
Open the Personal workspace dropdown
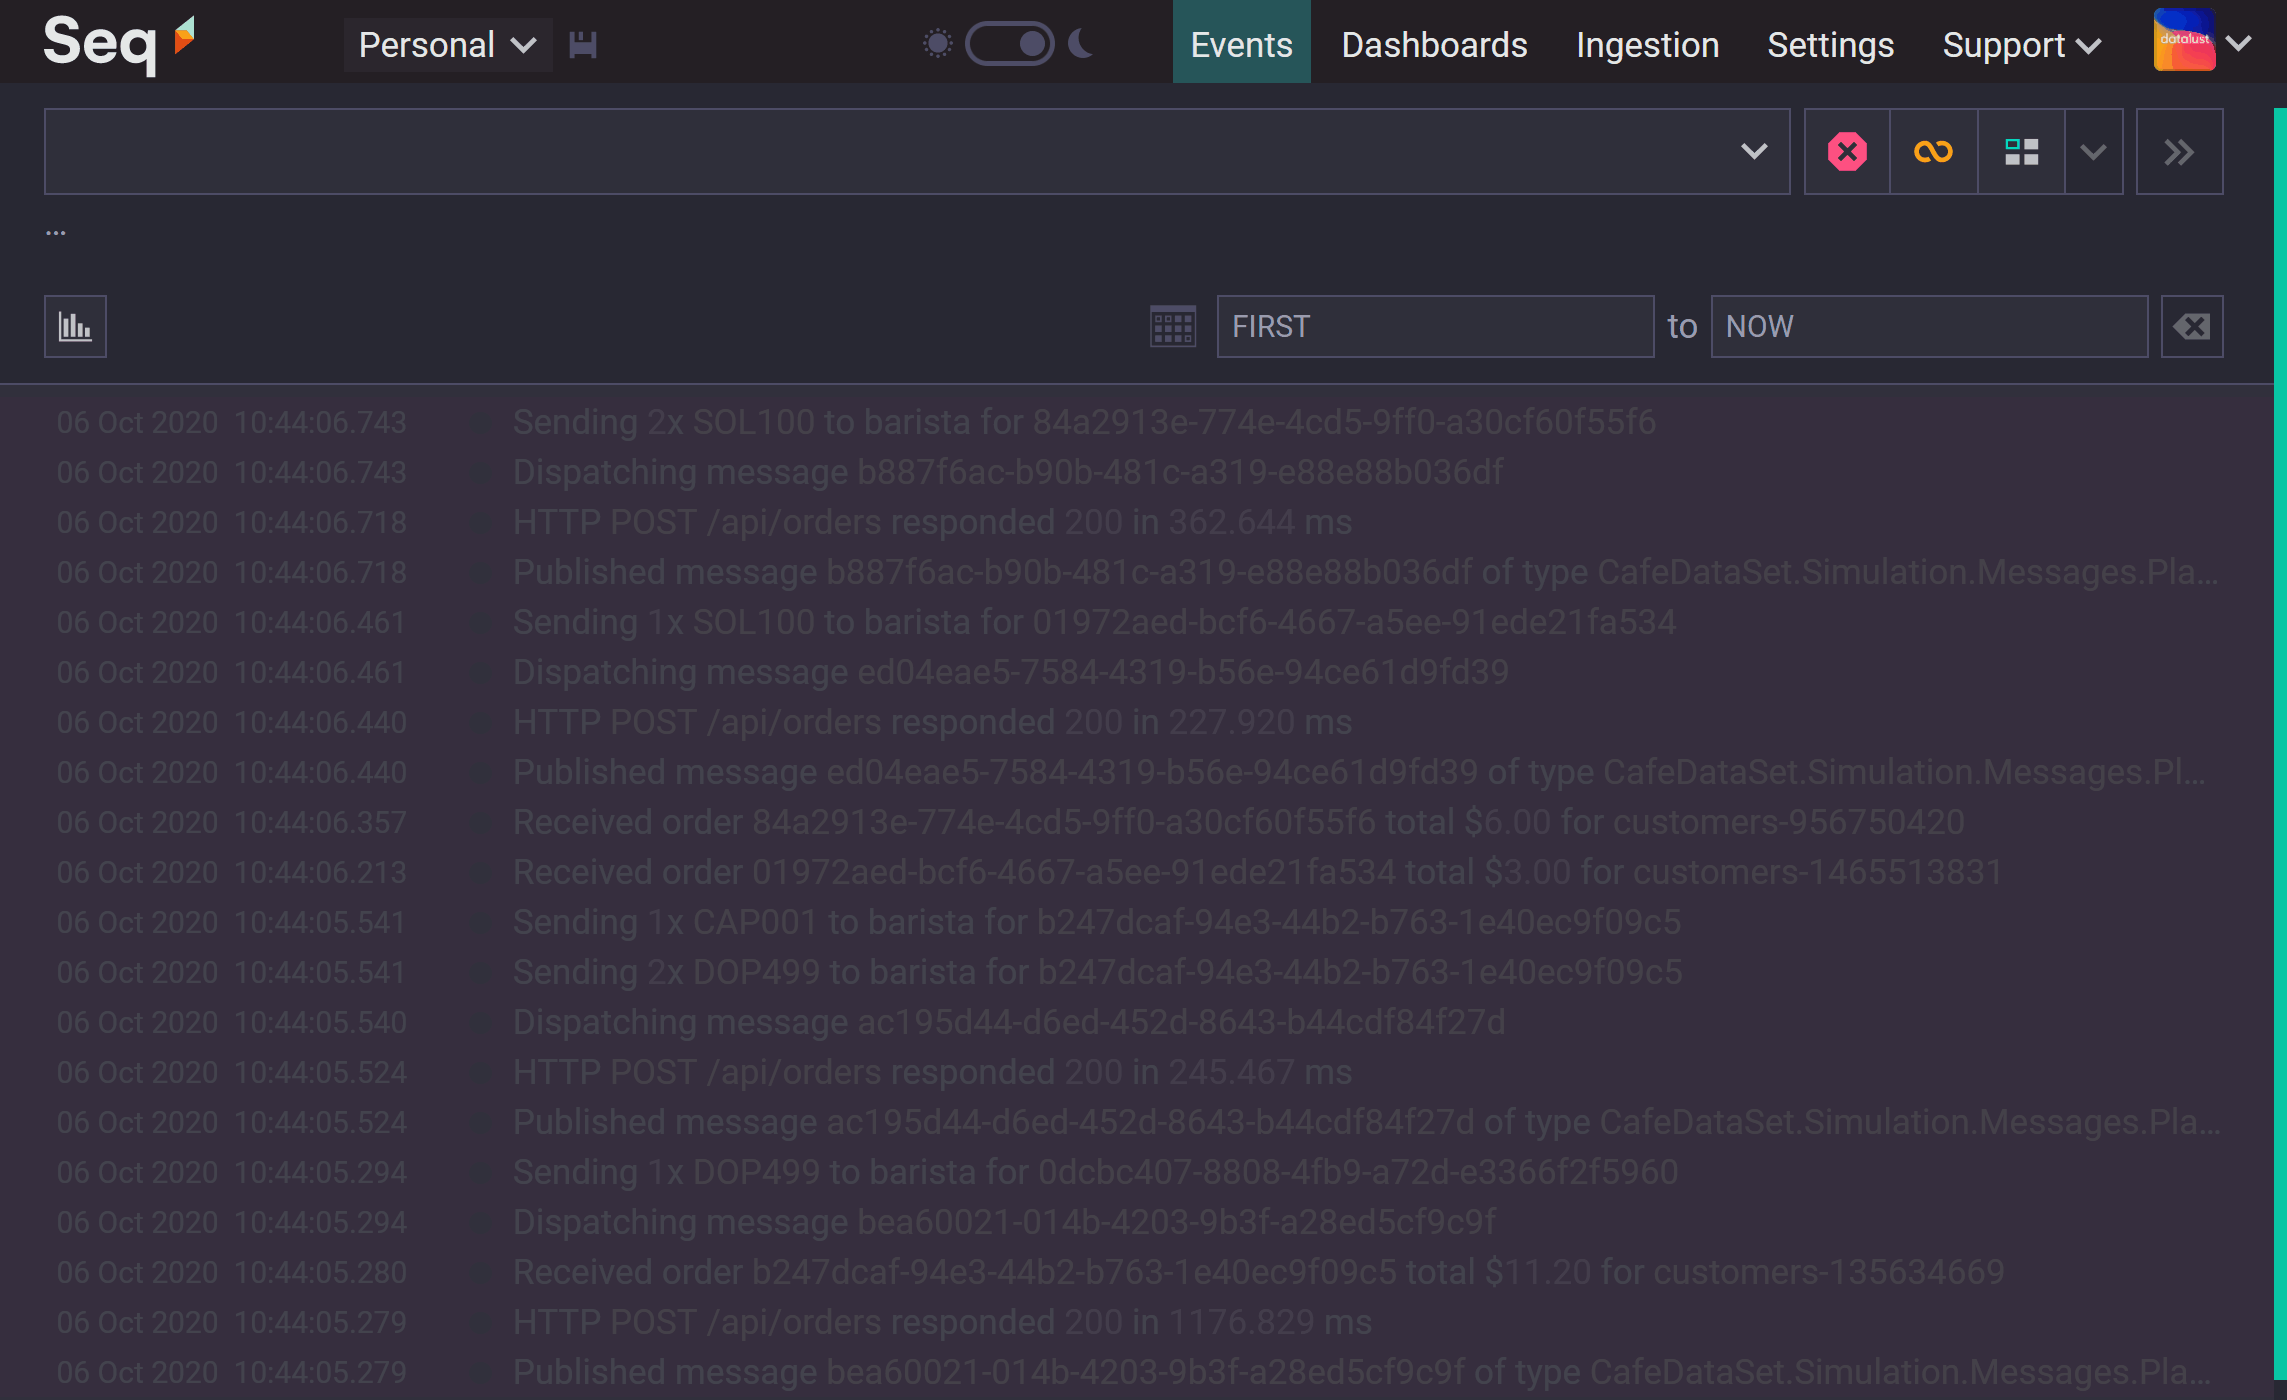click(x=447, y=45)
